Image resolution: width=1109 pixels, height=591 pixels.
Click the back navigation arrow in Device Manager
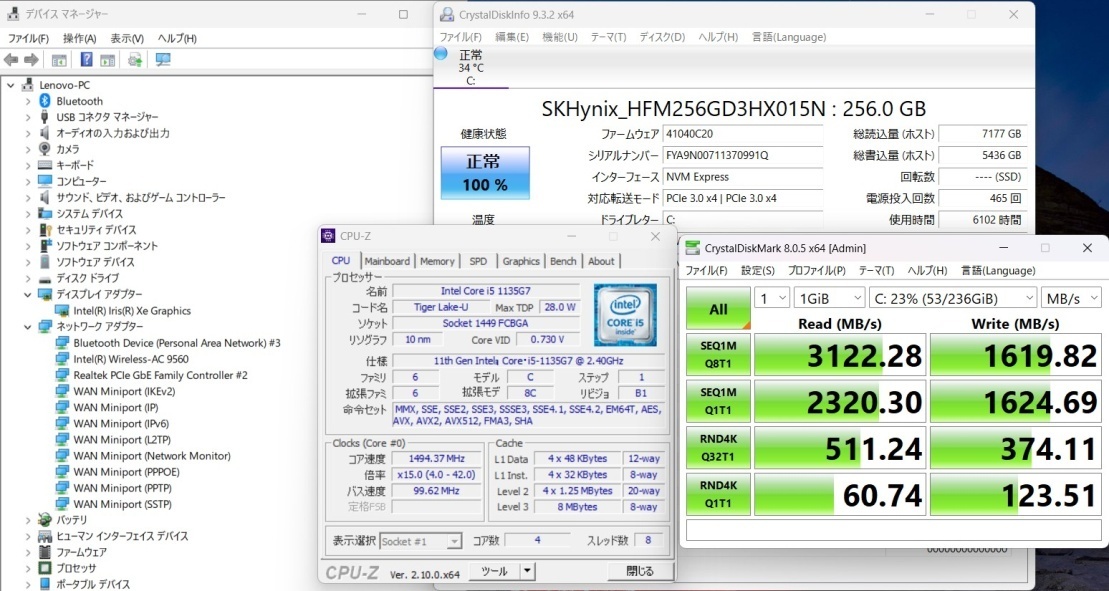point(10,59)
